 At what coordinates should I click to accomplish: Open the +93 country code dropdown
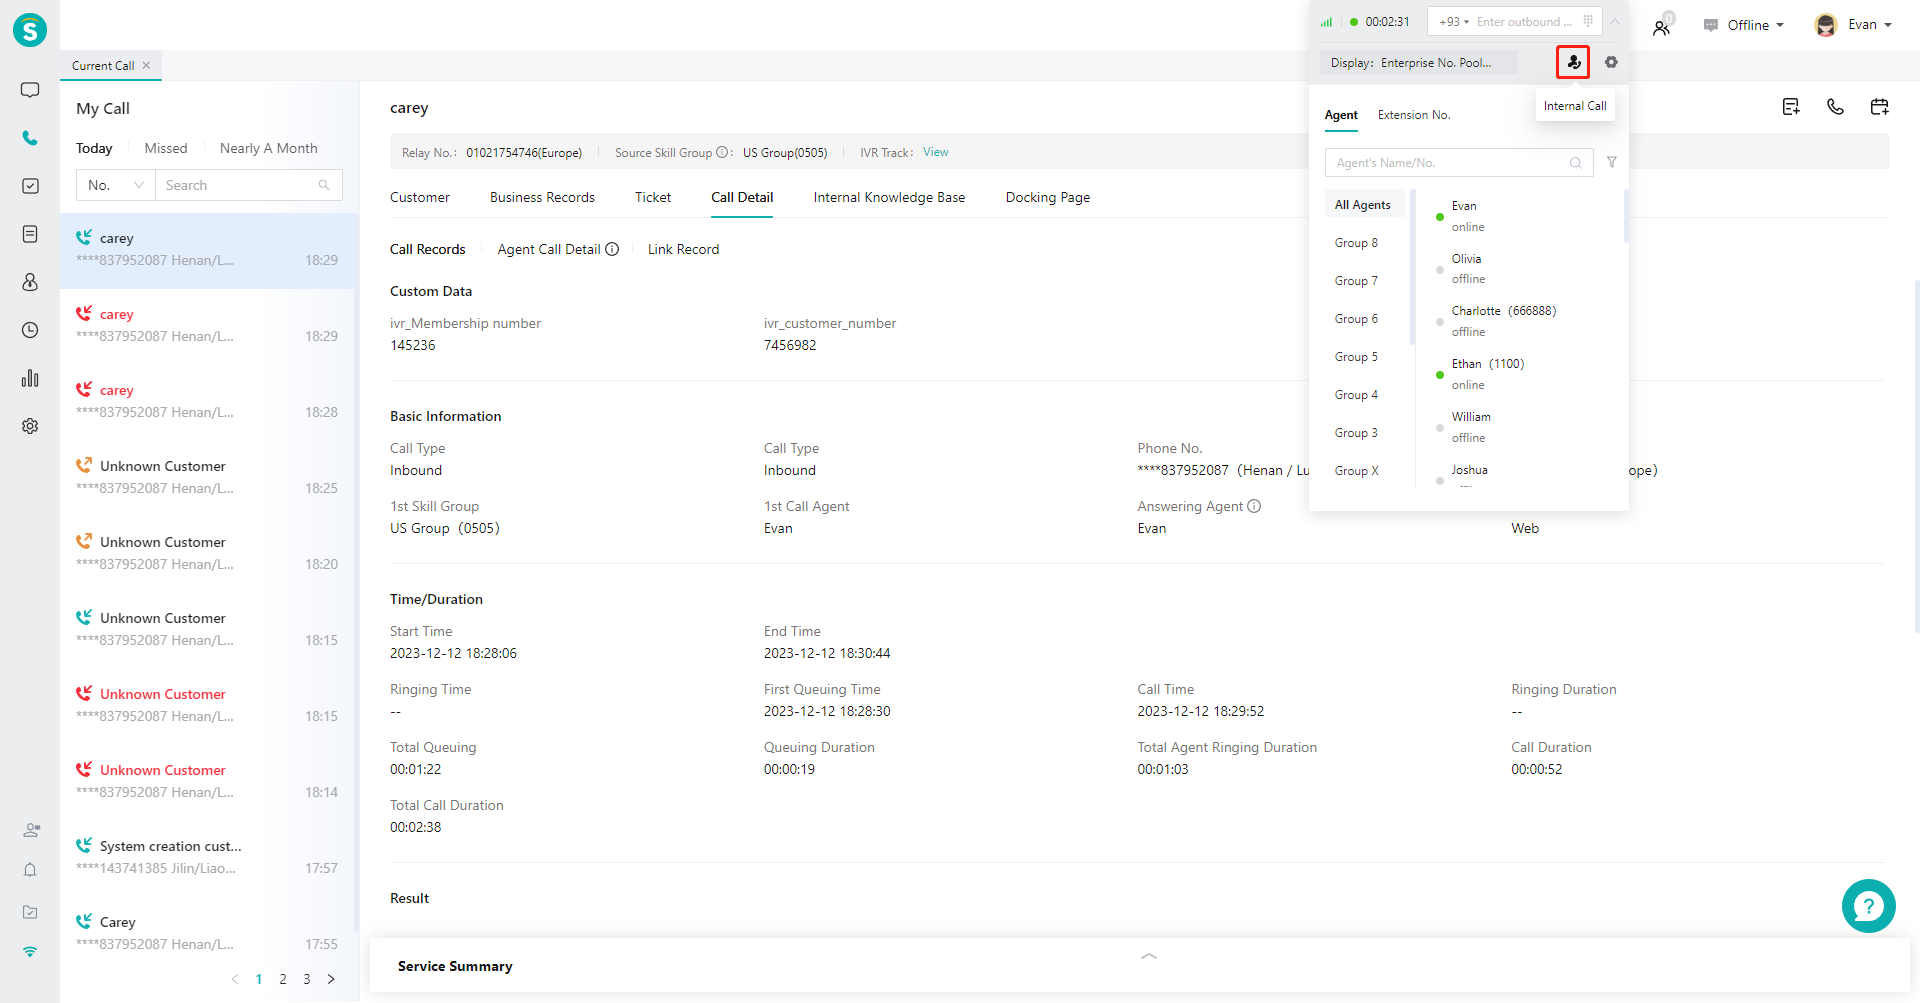click(x=1454, y=21)
